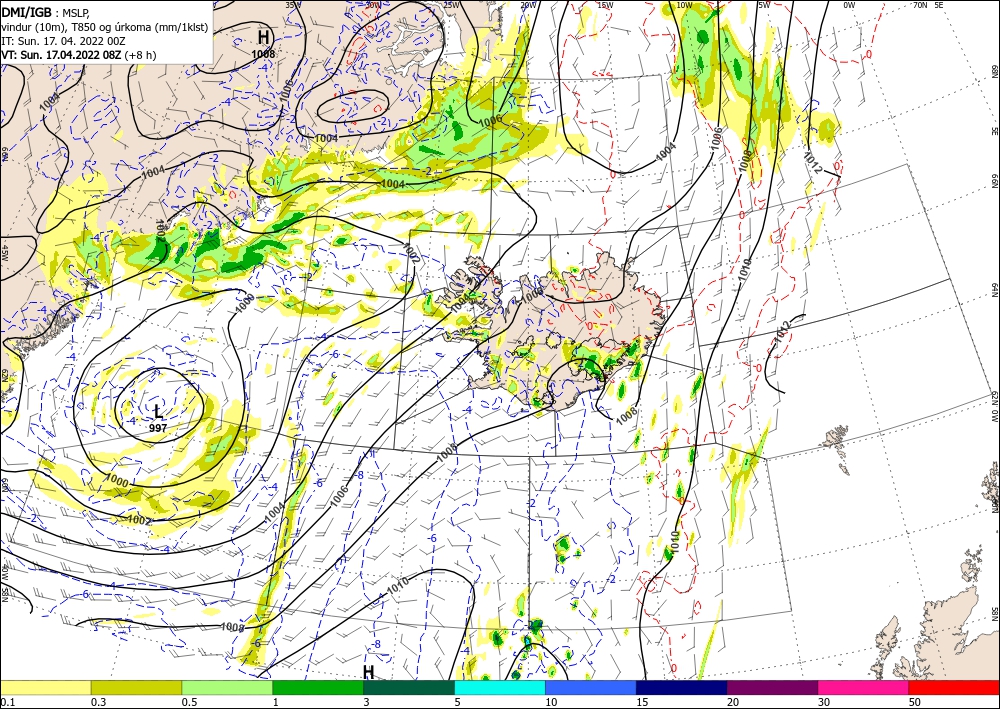
Task: Click the '10W' longitude label at top
Action: click(x=684, y=5)
